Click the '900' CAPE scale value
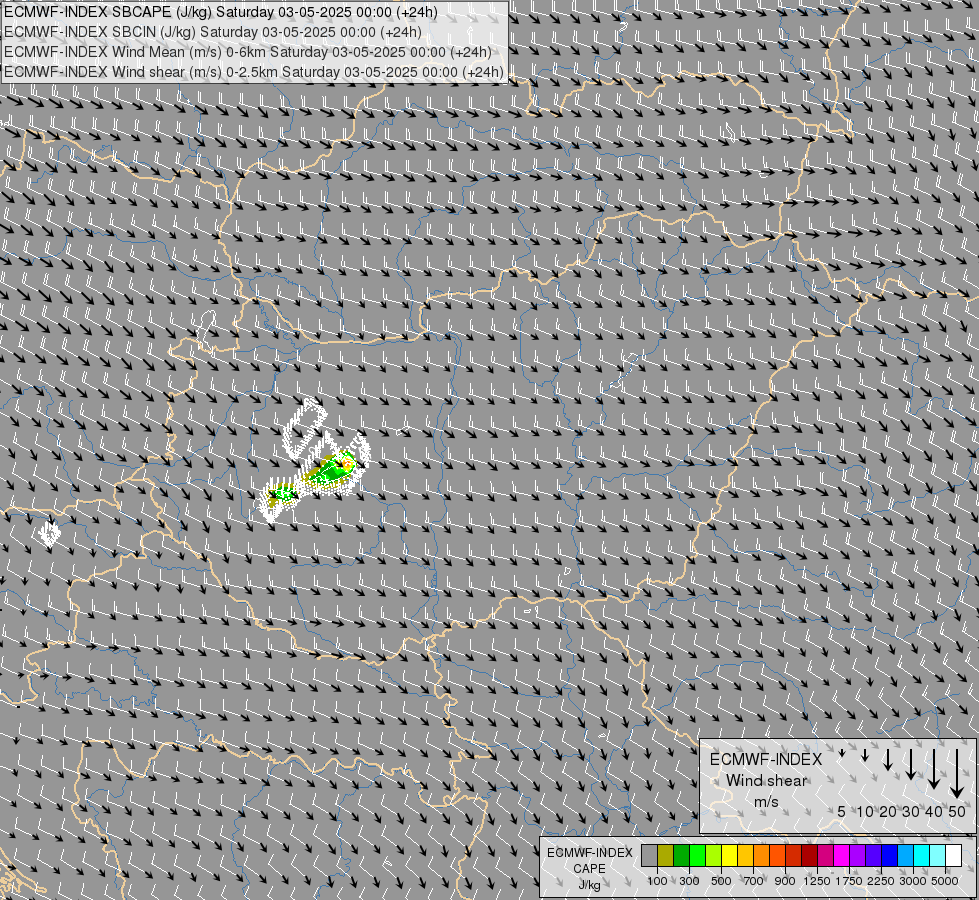979x900 pixels. click(785, 881)
